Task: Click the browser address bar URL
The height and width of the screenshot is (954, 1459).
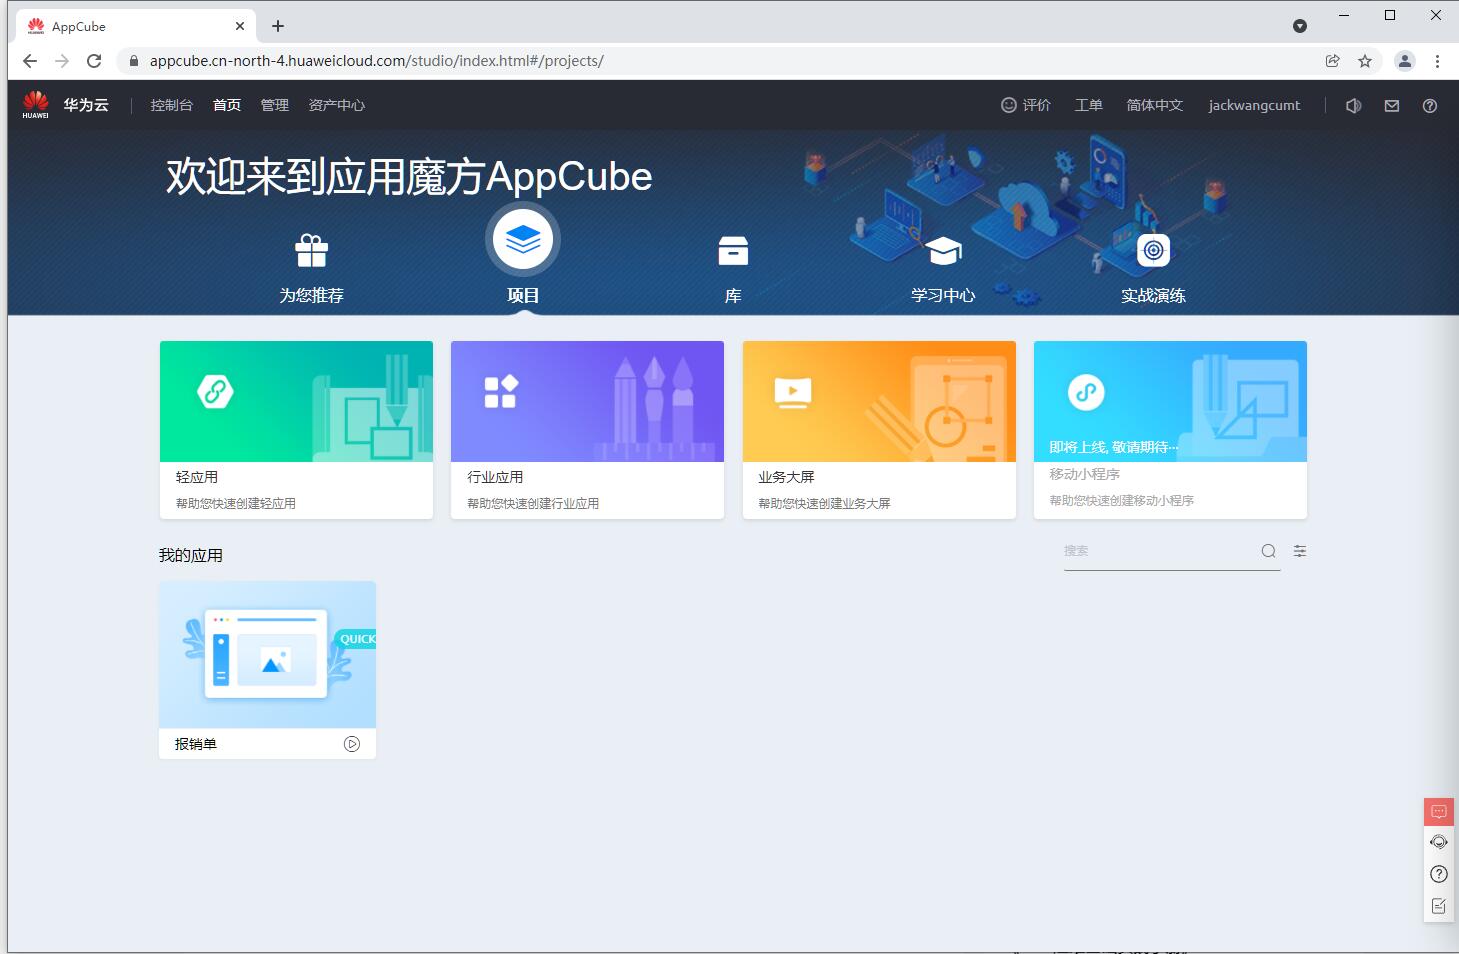Action: pyautogui.click(x=377, y=61)
